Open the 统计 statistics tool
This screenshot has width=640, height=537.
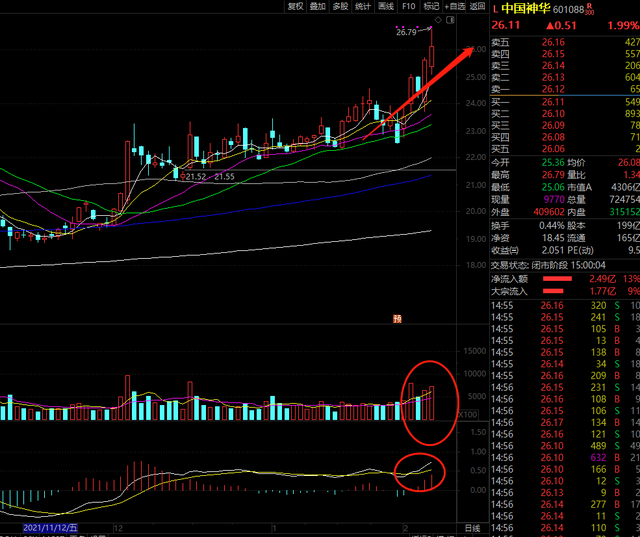[x=363, y=6]
